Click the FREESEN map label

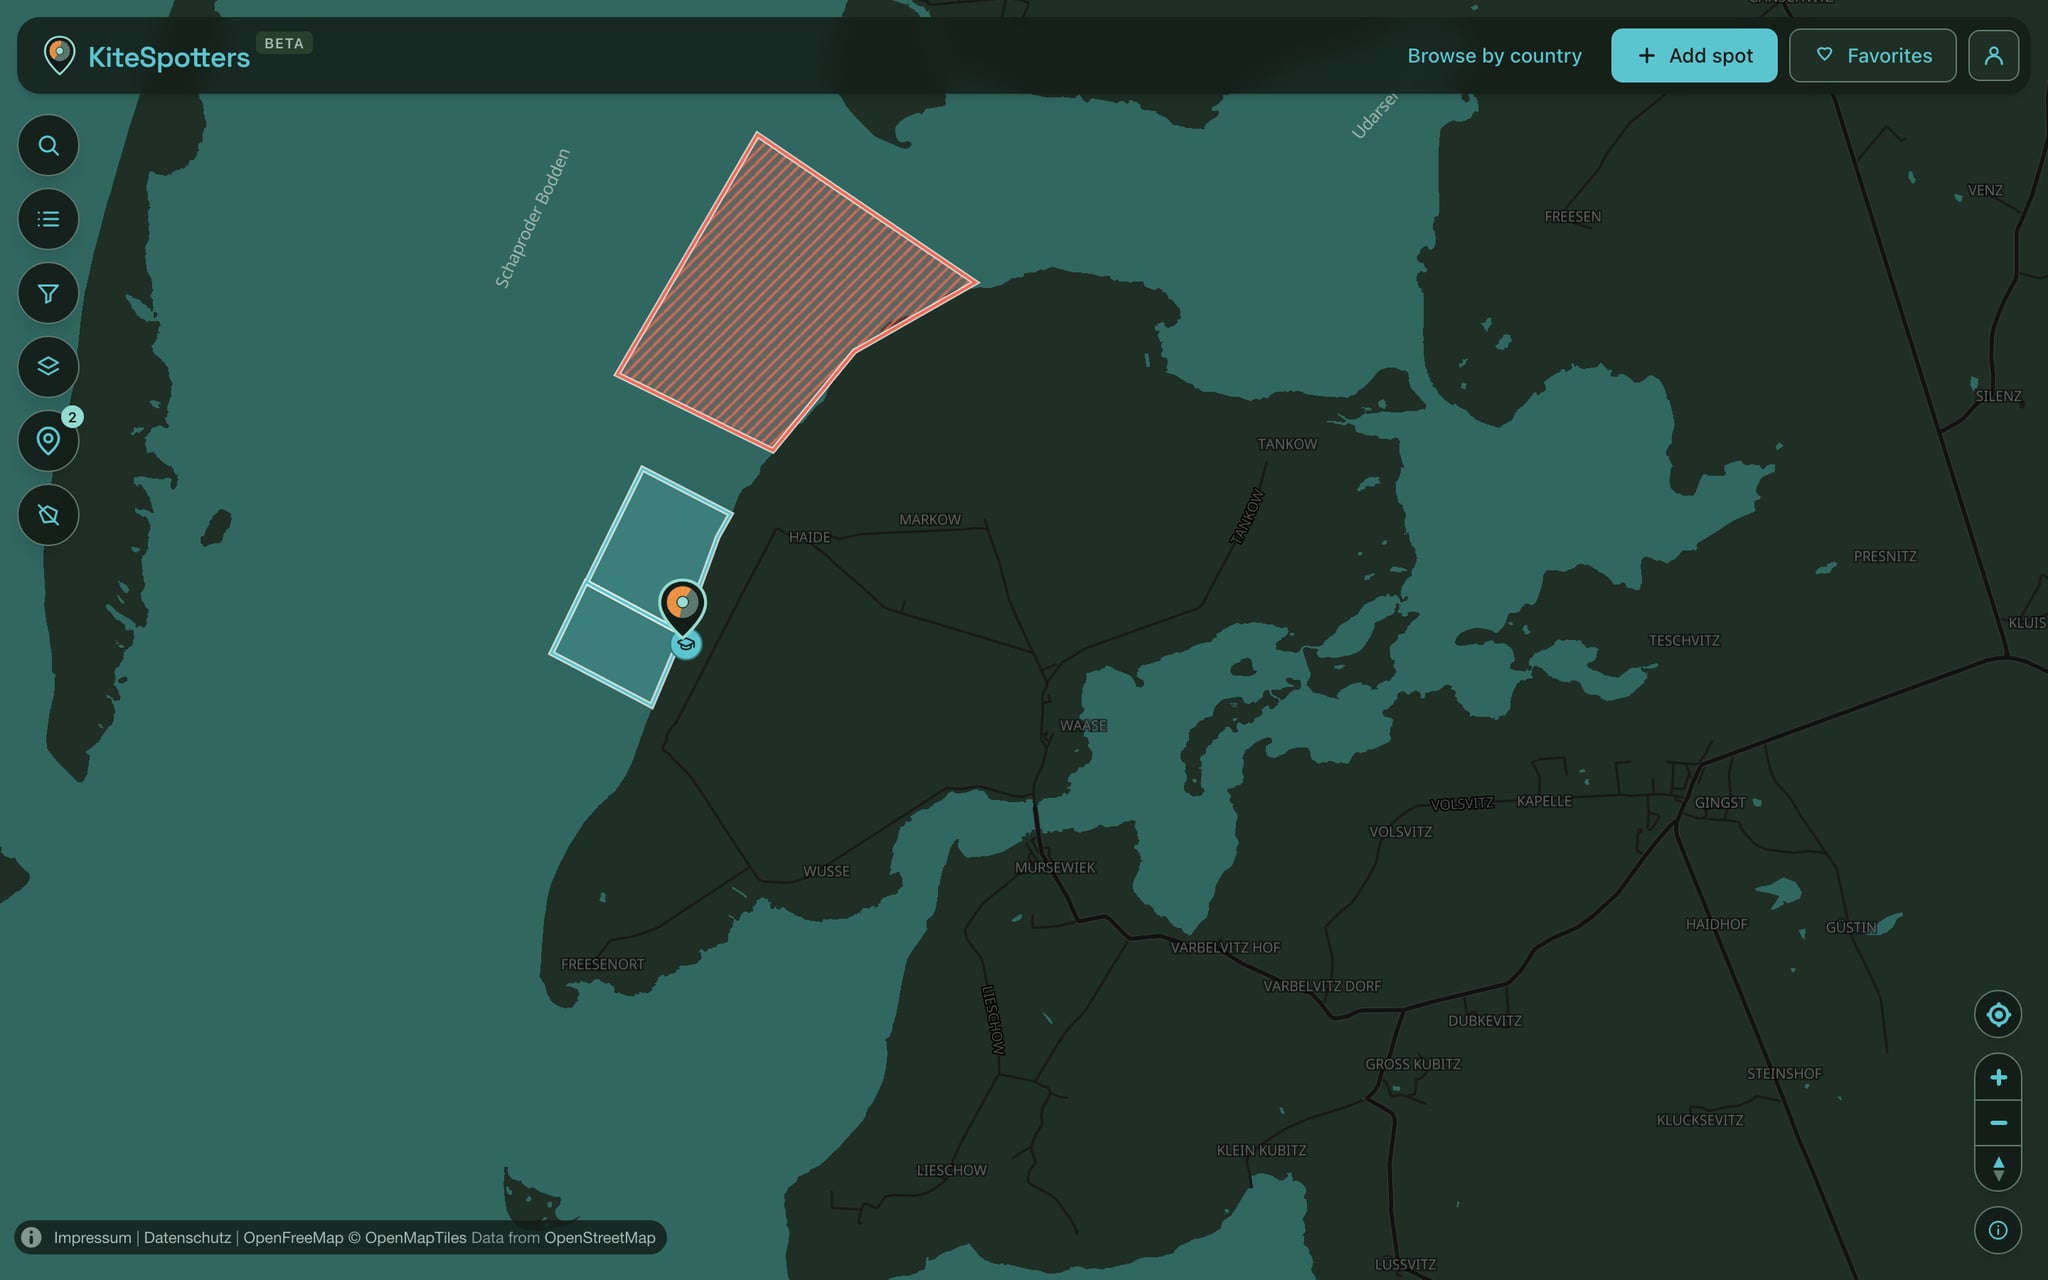pos(1573,217)
